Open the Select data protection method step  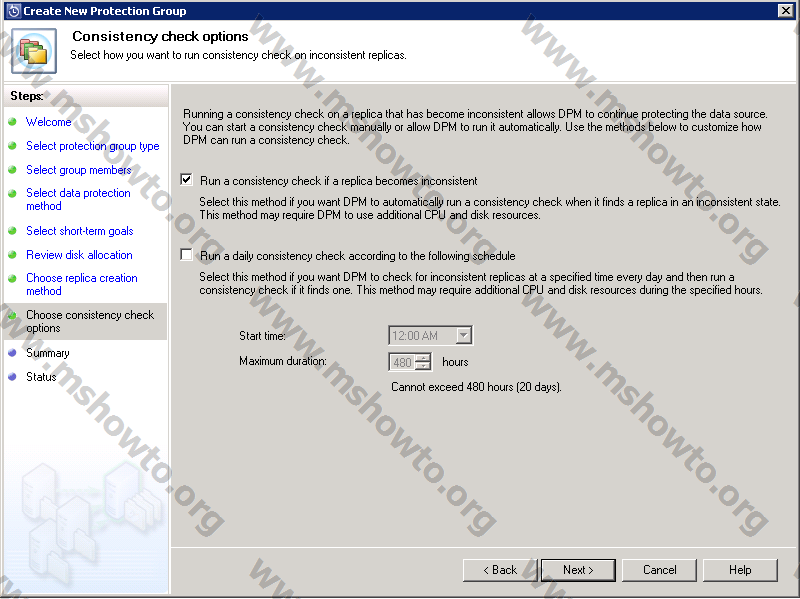78,199
